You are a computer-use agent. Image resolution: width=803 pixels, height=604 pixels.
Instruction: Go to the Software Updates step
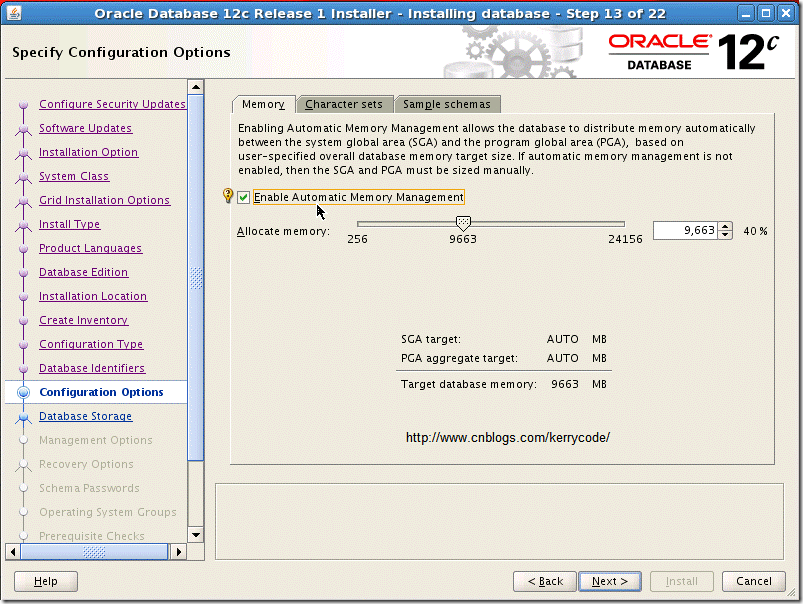[x=86, y=128]
